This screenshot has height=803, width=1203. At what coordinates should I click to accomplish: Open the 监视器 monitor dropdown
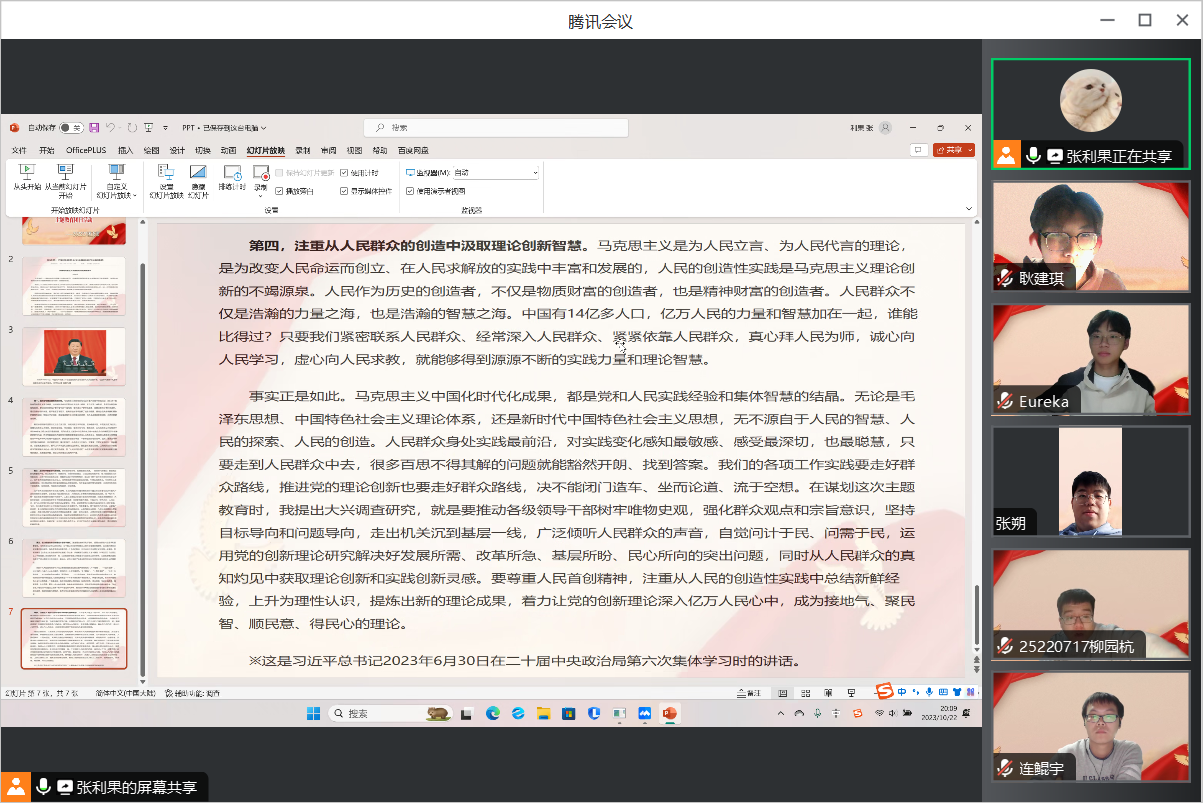point(495,173)
